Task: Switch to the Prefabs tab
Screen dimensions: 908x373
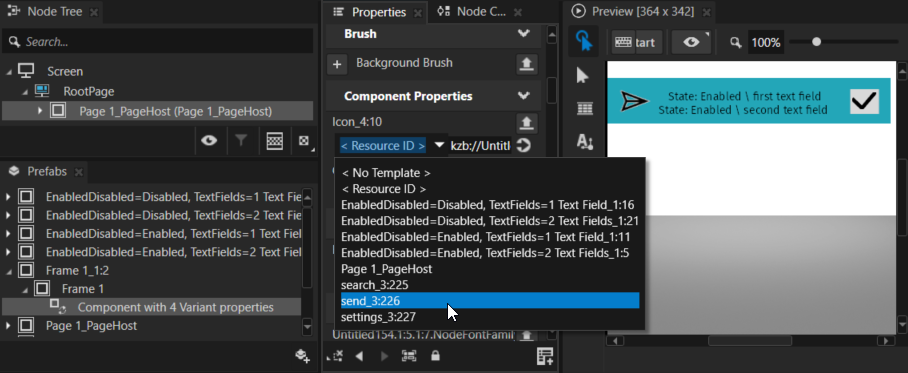Action: 46,171
